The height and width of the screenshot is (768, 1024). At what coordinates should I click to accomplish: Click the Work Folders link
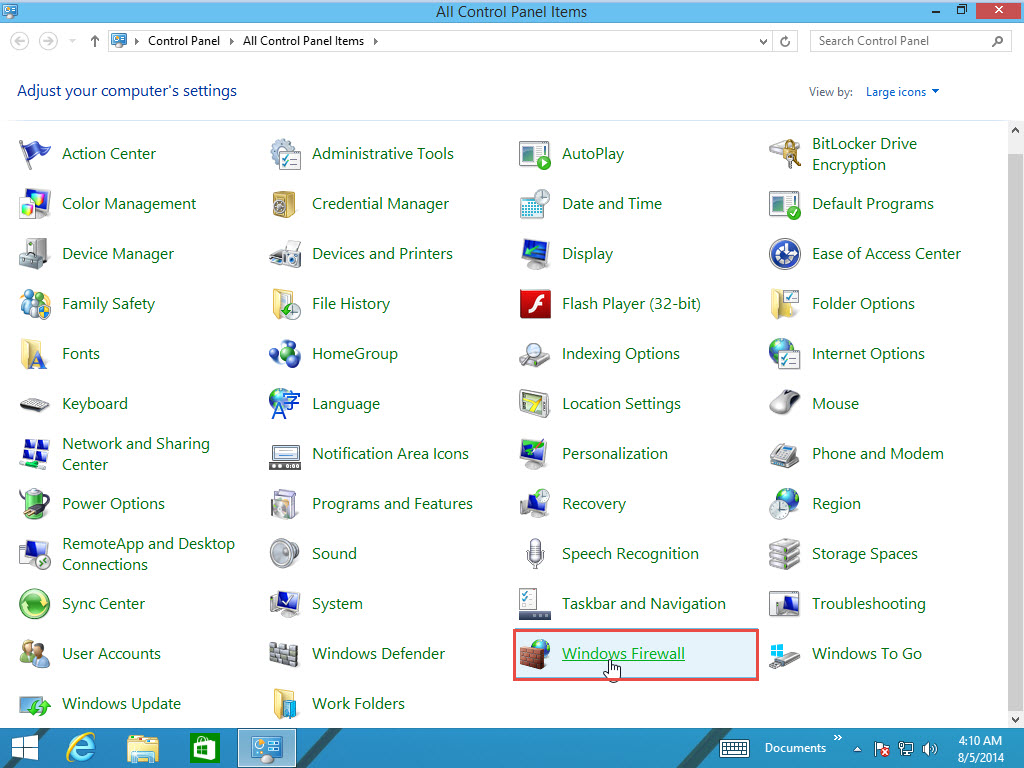click(358, 704)
